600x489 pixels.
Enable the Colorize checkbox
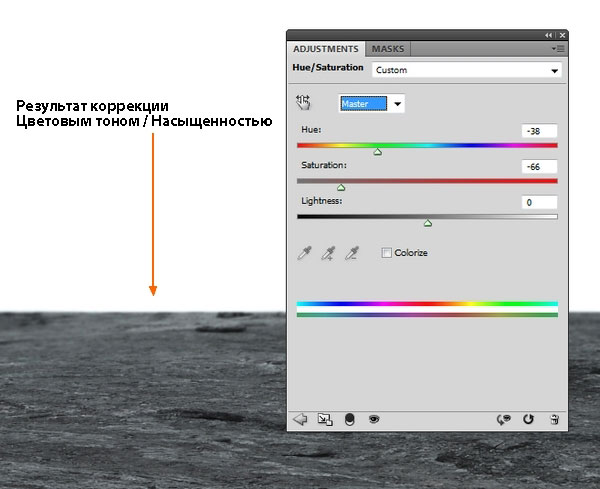[x=386, y=253]
